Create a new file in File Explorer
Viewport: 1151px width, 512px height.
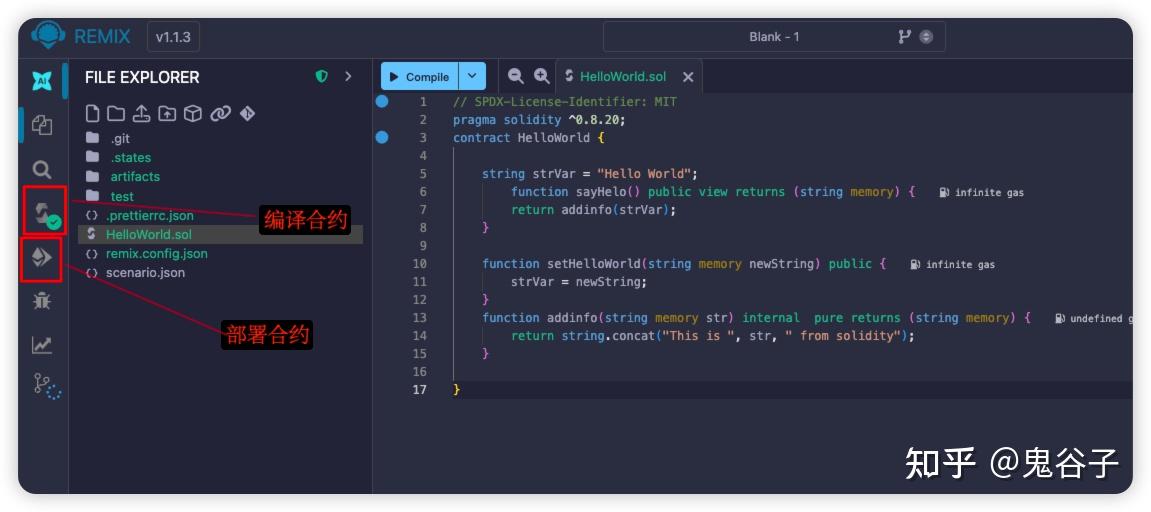point(92,113)
